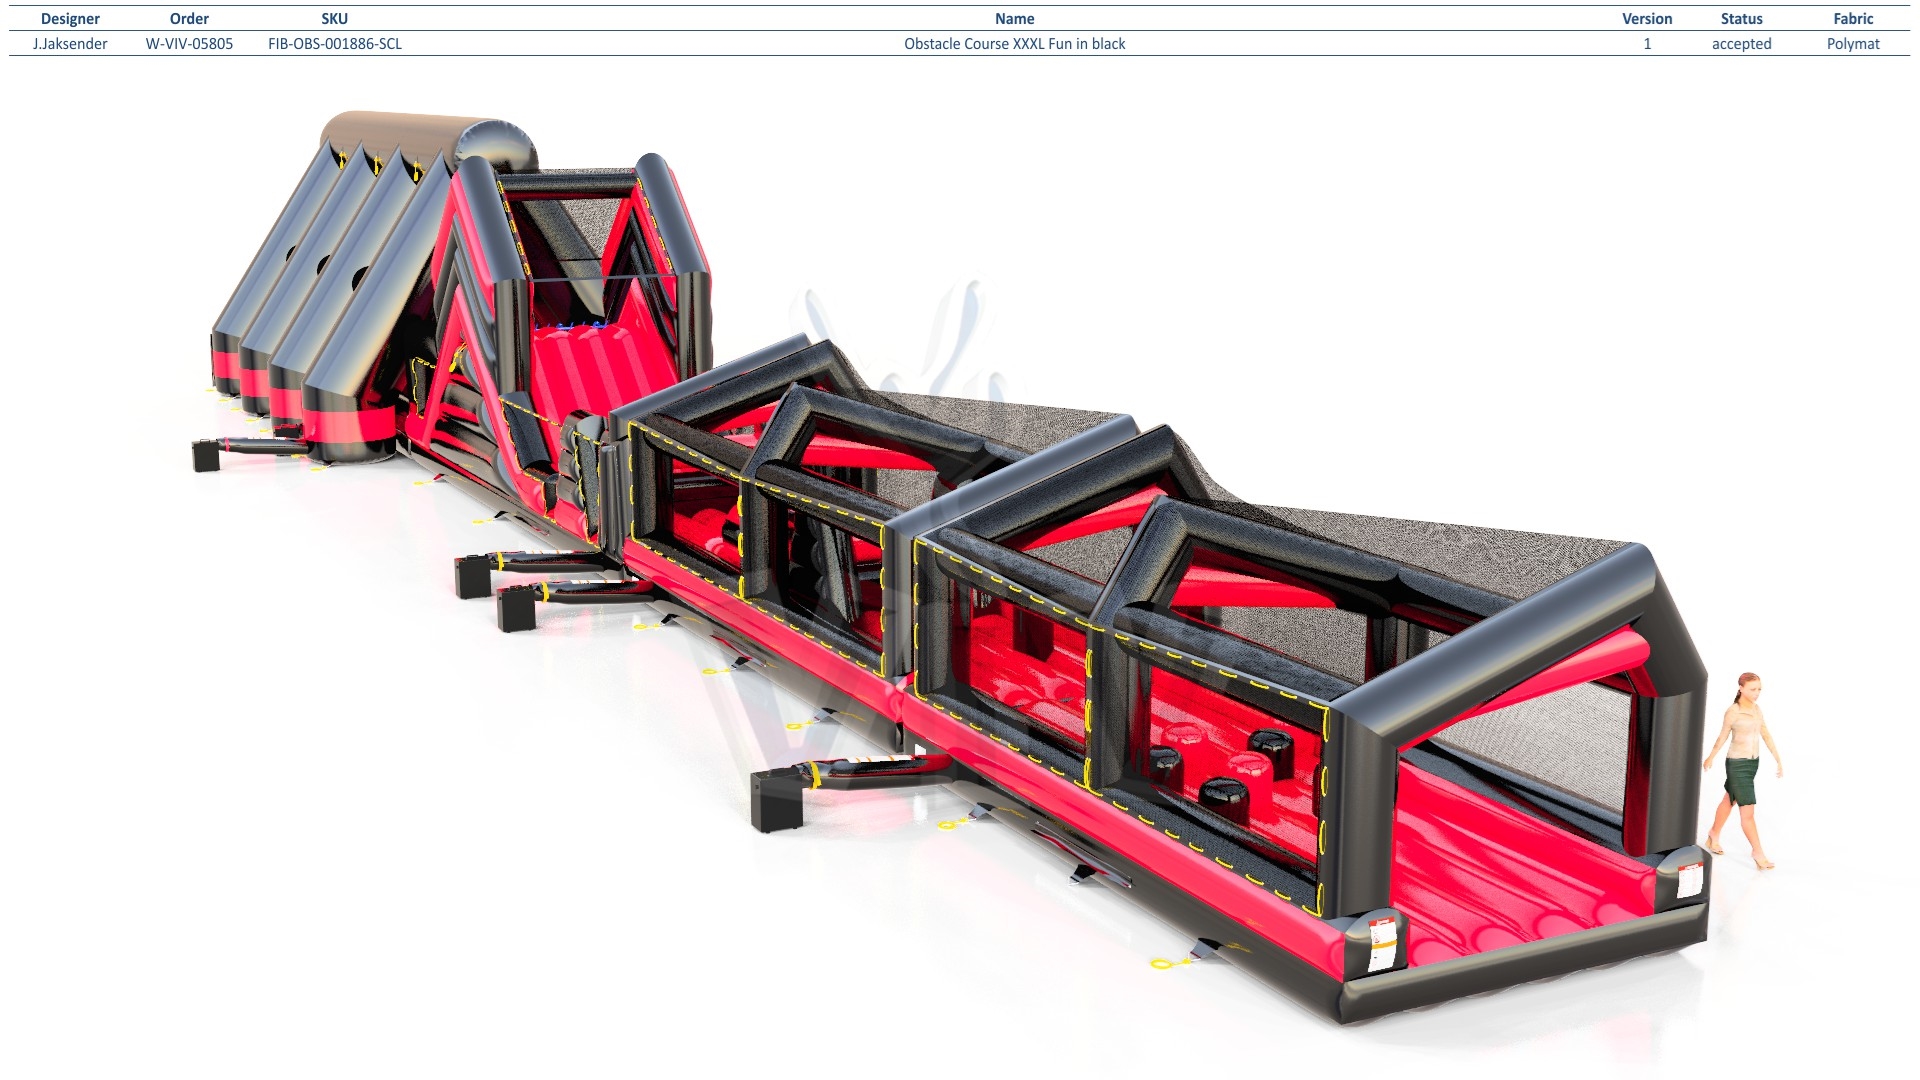Click the Order column header
1920x1080 pixels.
point(189,19)
